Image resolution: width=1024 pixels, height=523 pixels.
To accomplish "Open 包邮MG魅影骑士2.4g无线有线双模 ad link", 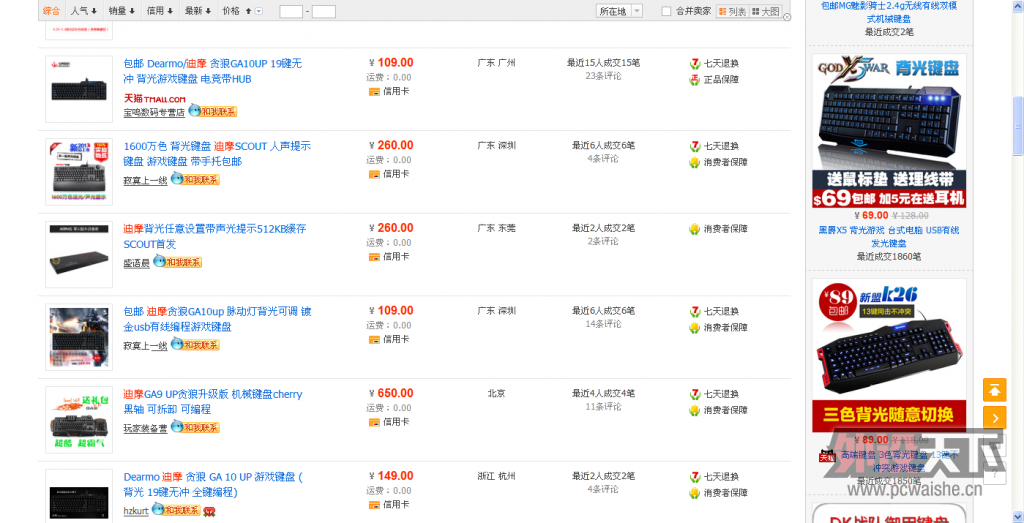I will click(x=889, y=12).
